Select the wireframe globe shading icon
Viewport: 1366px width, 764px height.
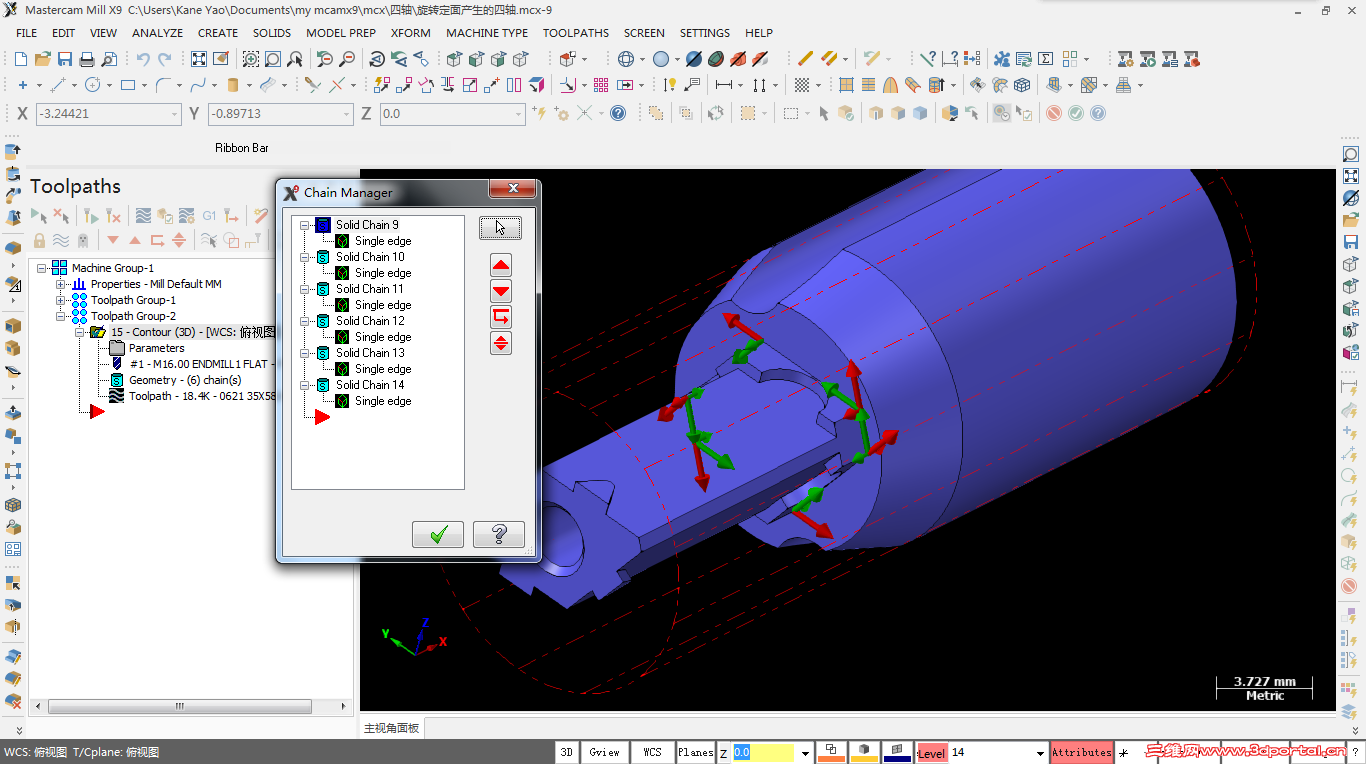626,59
